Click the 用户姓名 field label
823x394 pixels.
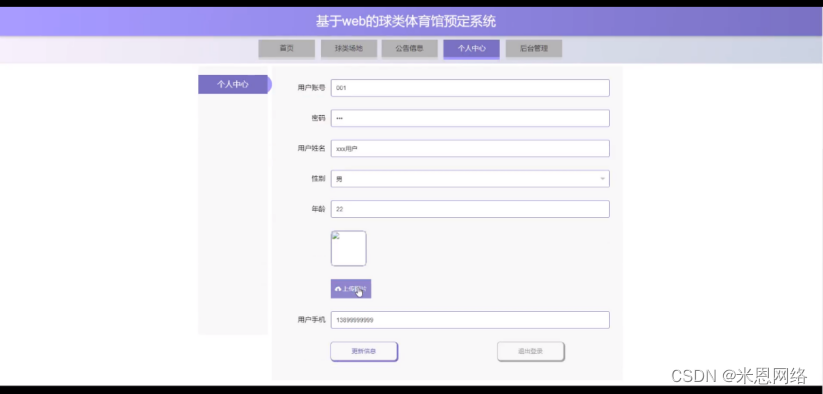(x=311, y=148)
